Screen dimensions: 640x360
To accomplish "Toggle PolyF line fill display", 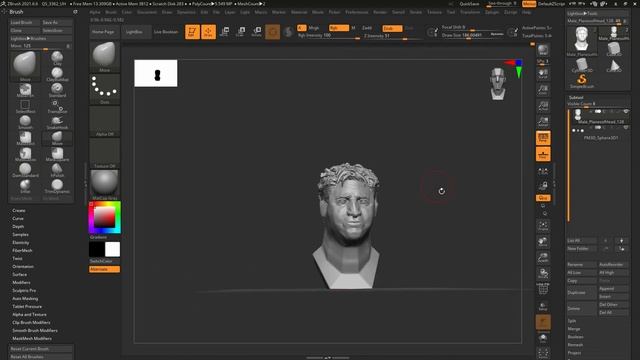I will 543,289.
